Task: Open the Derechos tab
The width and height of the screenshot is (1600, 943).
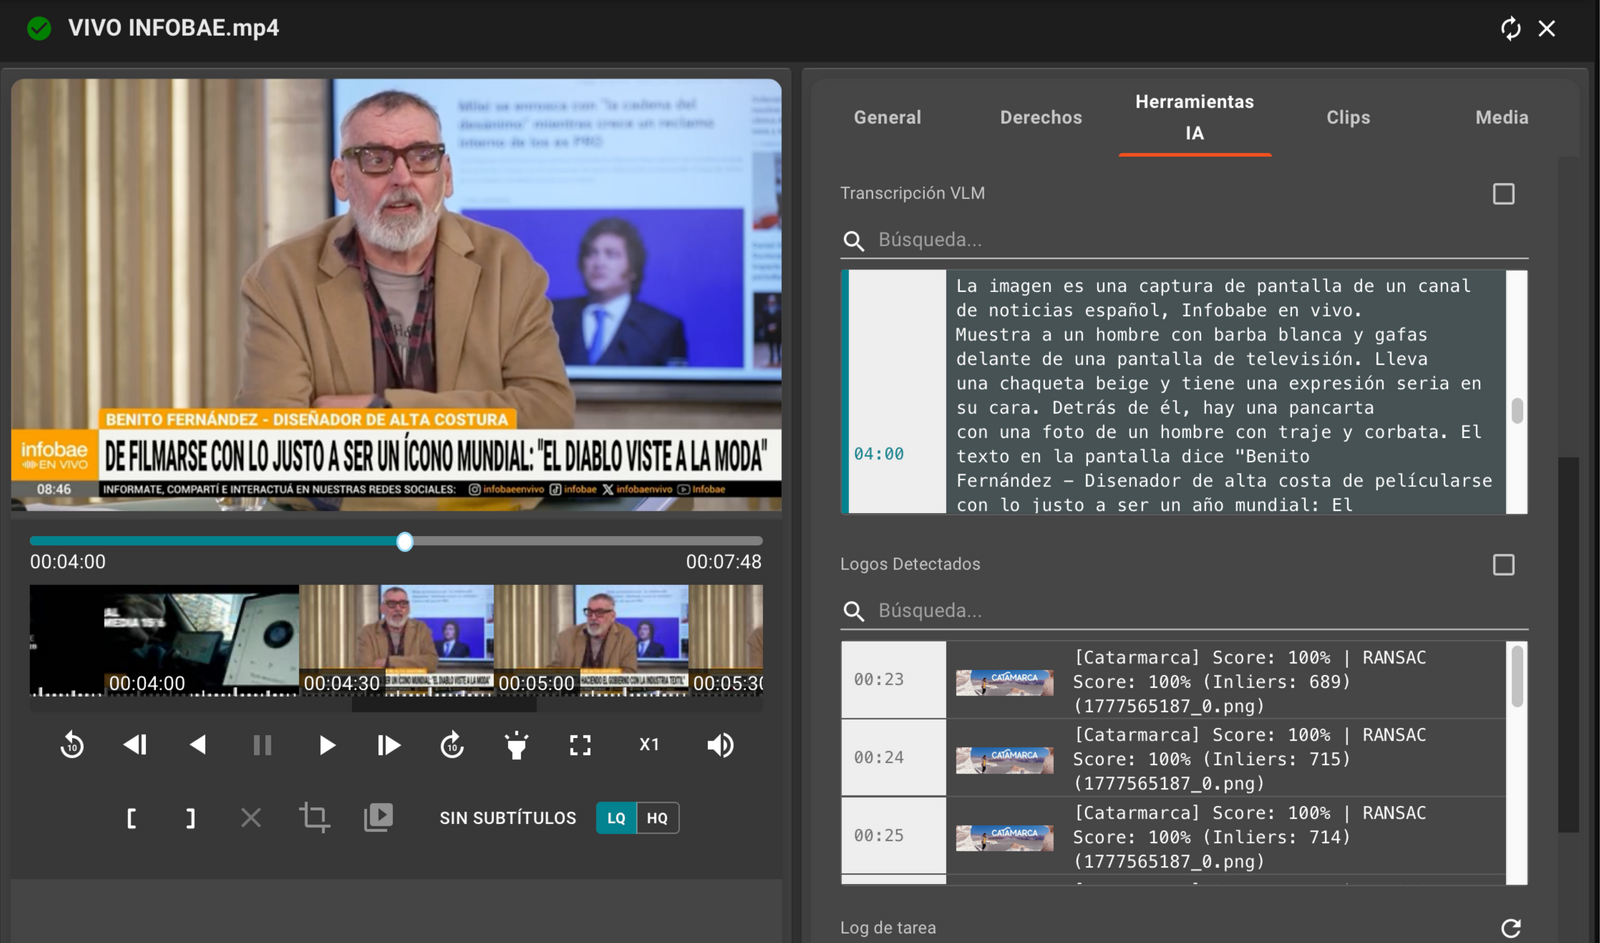Action: coord(1041,117)
